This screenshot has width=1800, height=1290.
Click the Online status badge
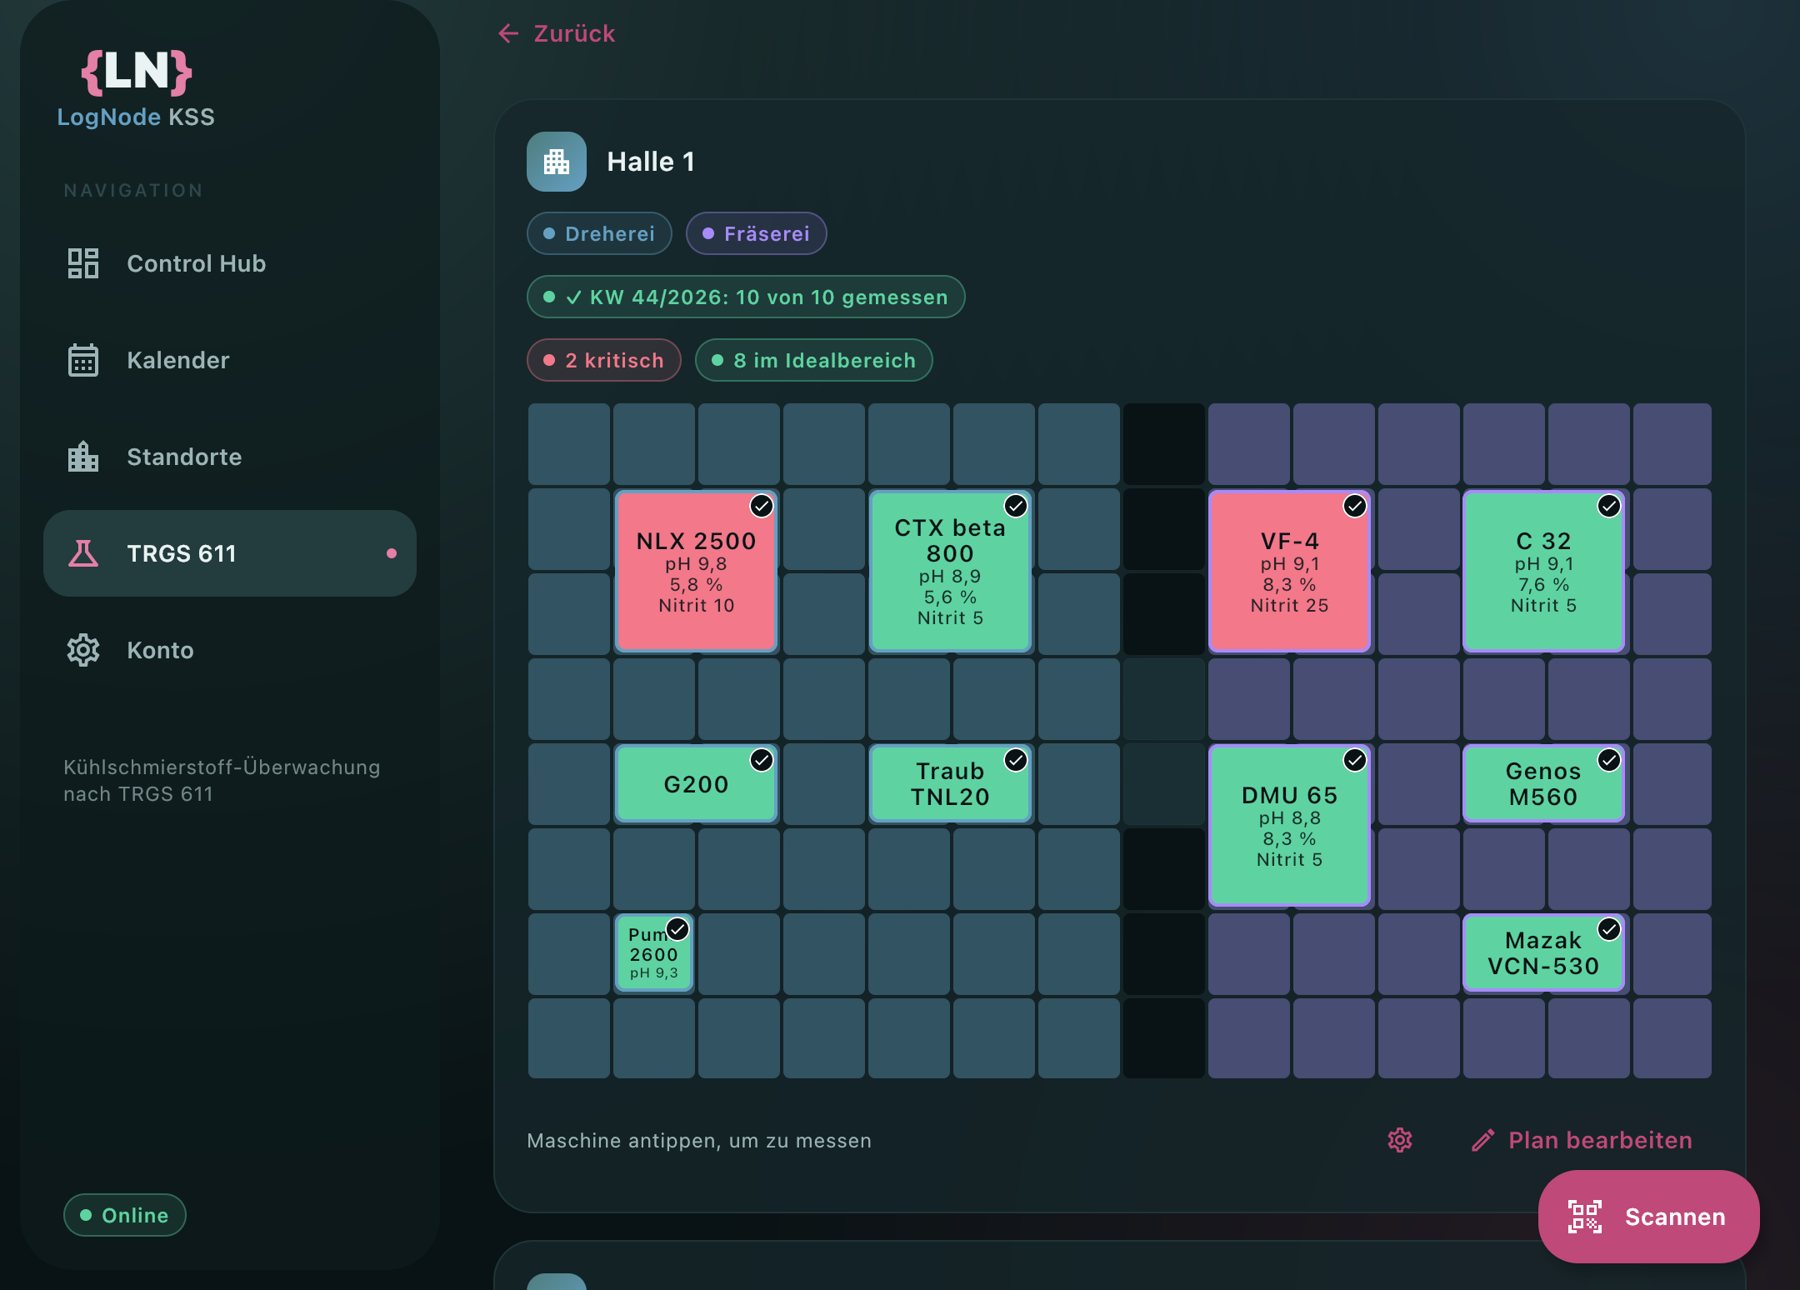click(x=125, y=1215)
